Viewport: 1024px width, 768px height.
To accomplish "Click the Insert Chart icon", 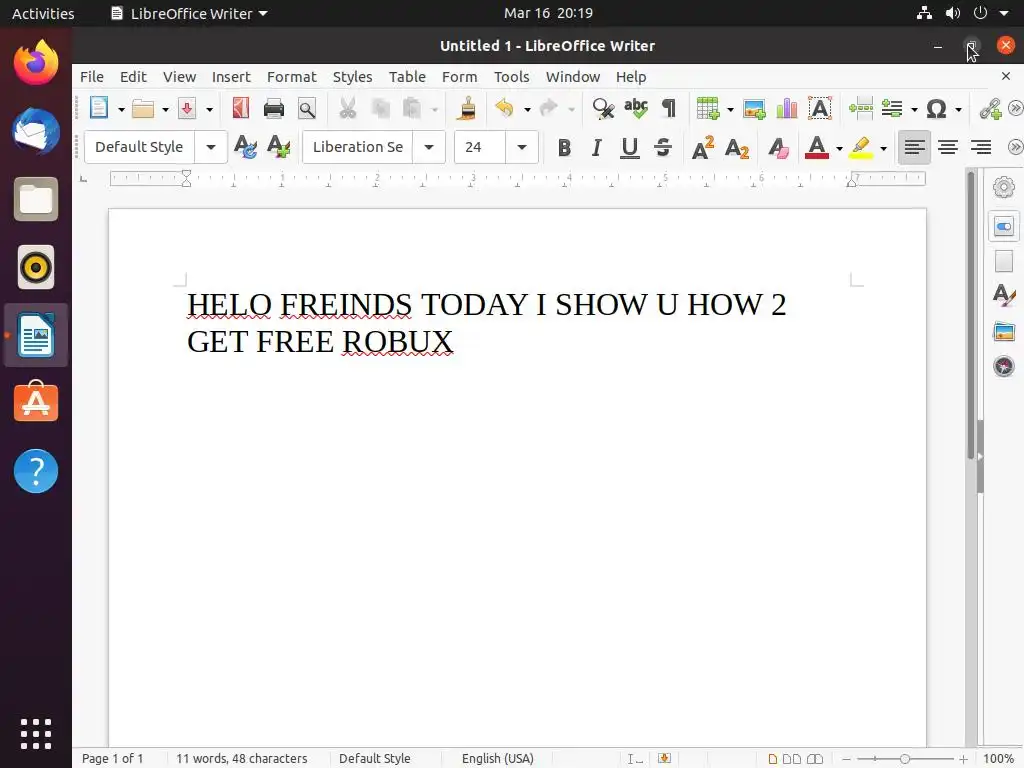I will pos(787,108).
